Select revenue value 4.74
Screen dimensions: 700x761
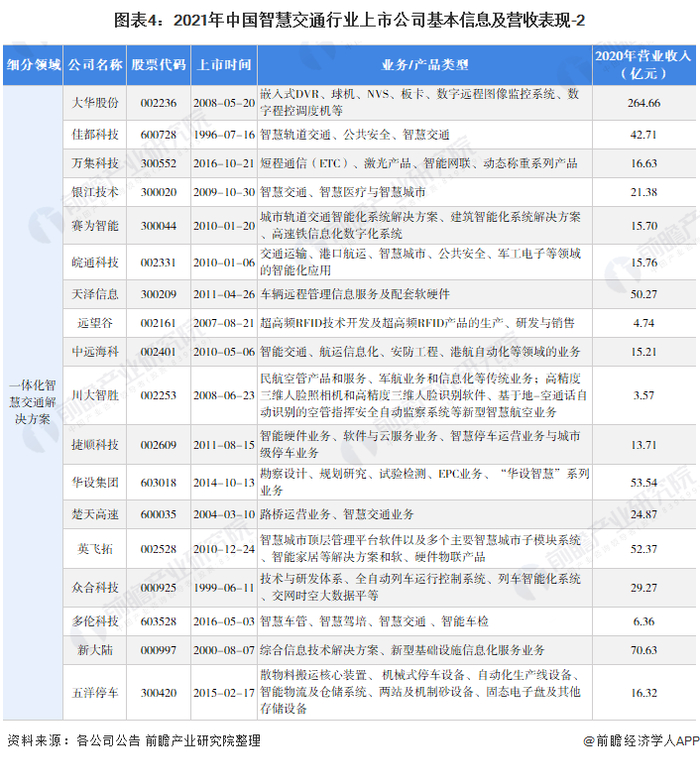point(644,323)
